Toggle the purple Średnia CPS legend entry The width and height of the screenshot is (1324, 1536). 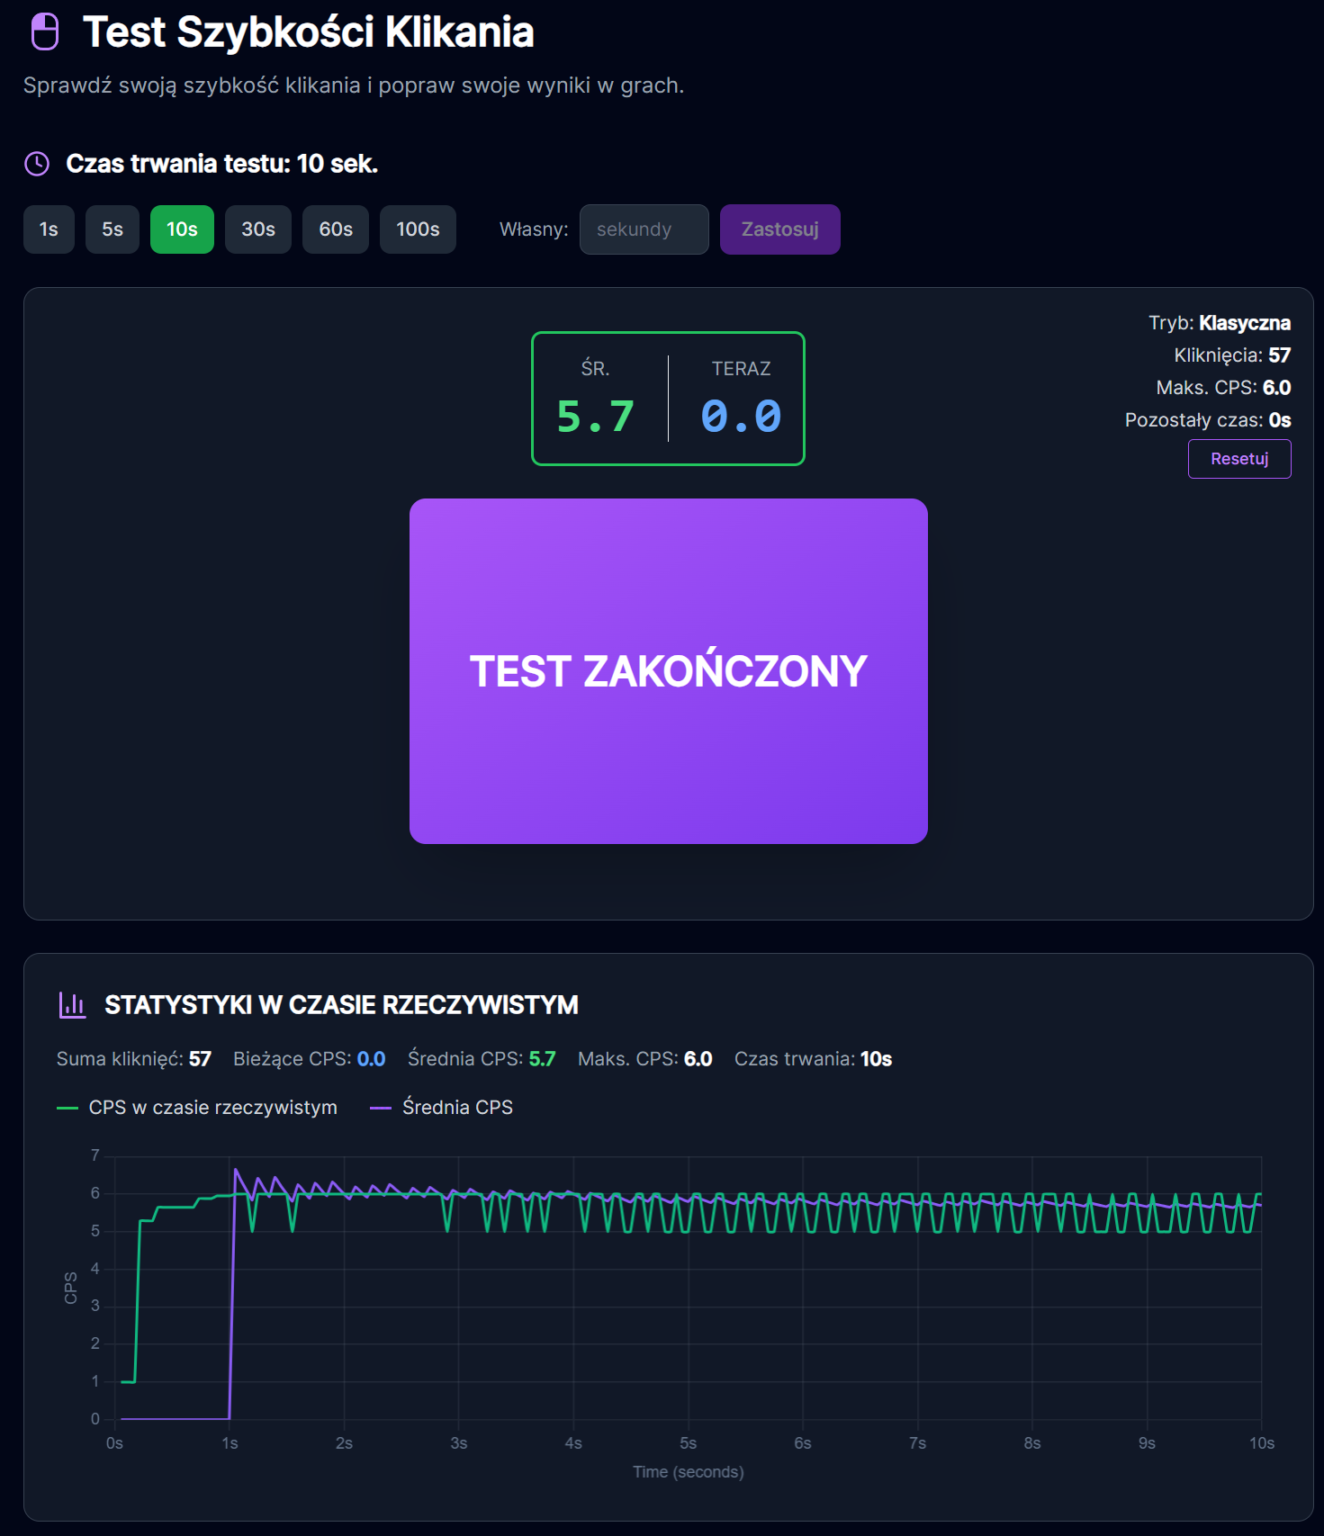coord(441,1107)
